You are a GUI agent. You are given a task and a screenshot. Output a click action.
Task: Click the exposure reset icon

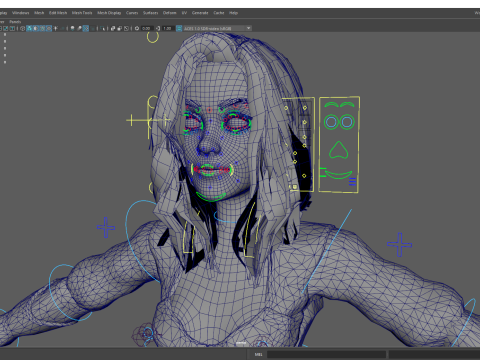(x=137, y=28)
